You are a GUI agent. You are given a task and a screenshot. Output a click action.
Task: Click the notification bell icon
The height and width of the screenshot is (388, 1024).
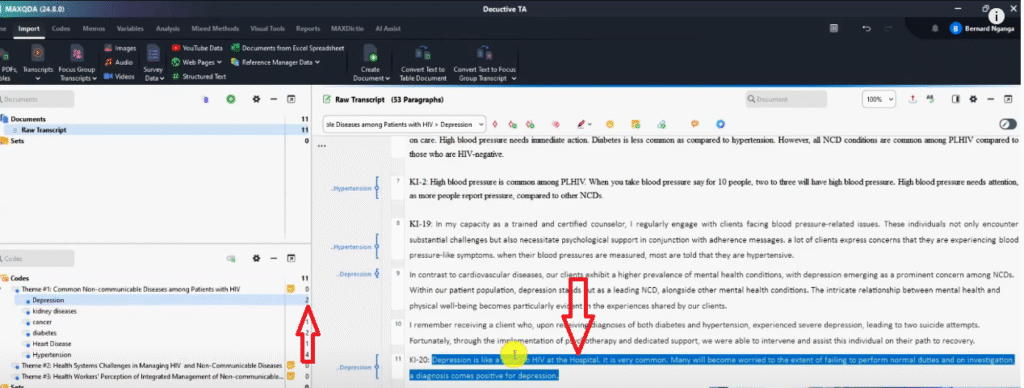coord(935,28)
